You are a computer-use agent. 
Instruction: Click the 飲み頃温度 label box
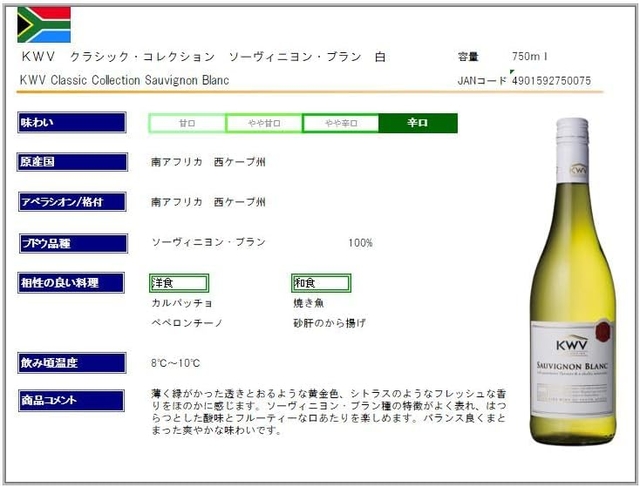[x=72, y=363]
